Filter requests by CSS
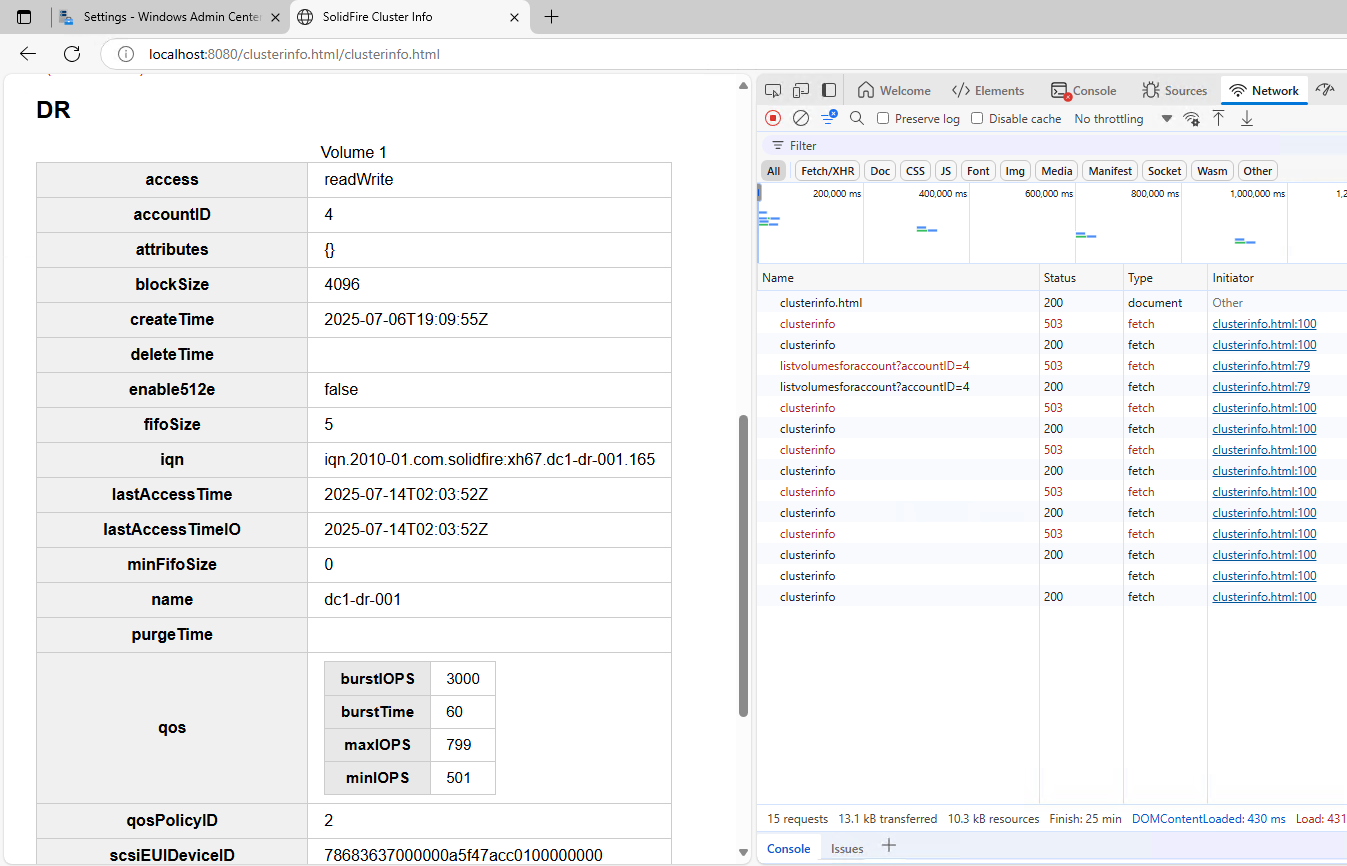The width and height of the screenshot is (1347, 866). click(x=915, y=171)
